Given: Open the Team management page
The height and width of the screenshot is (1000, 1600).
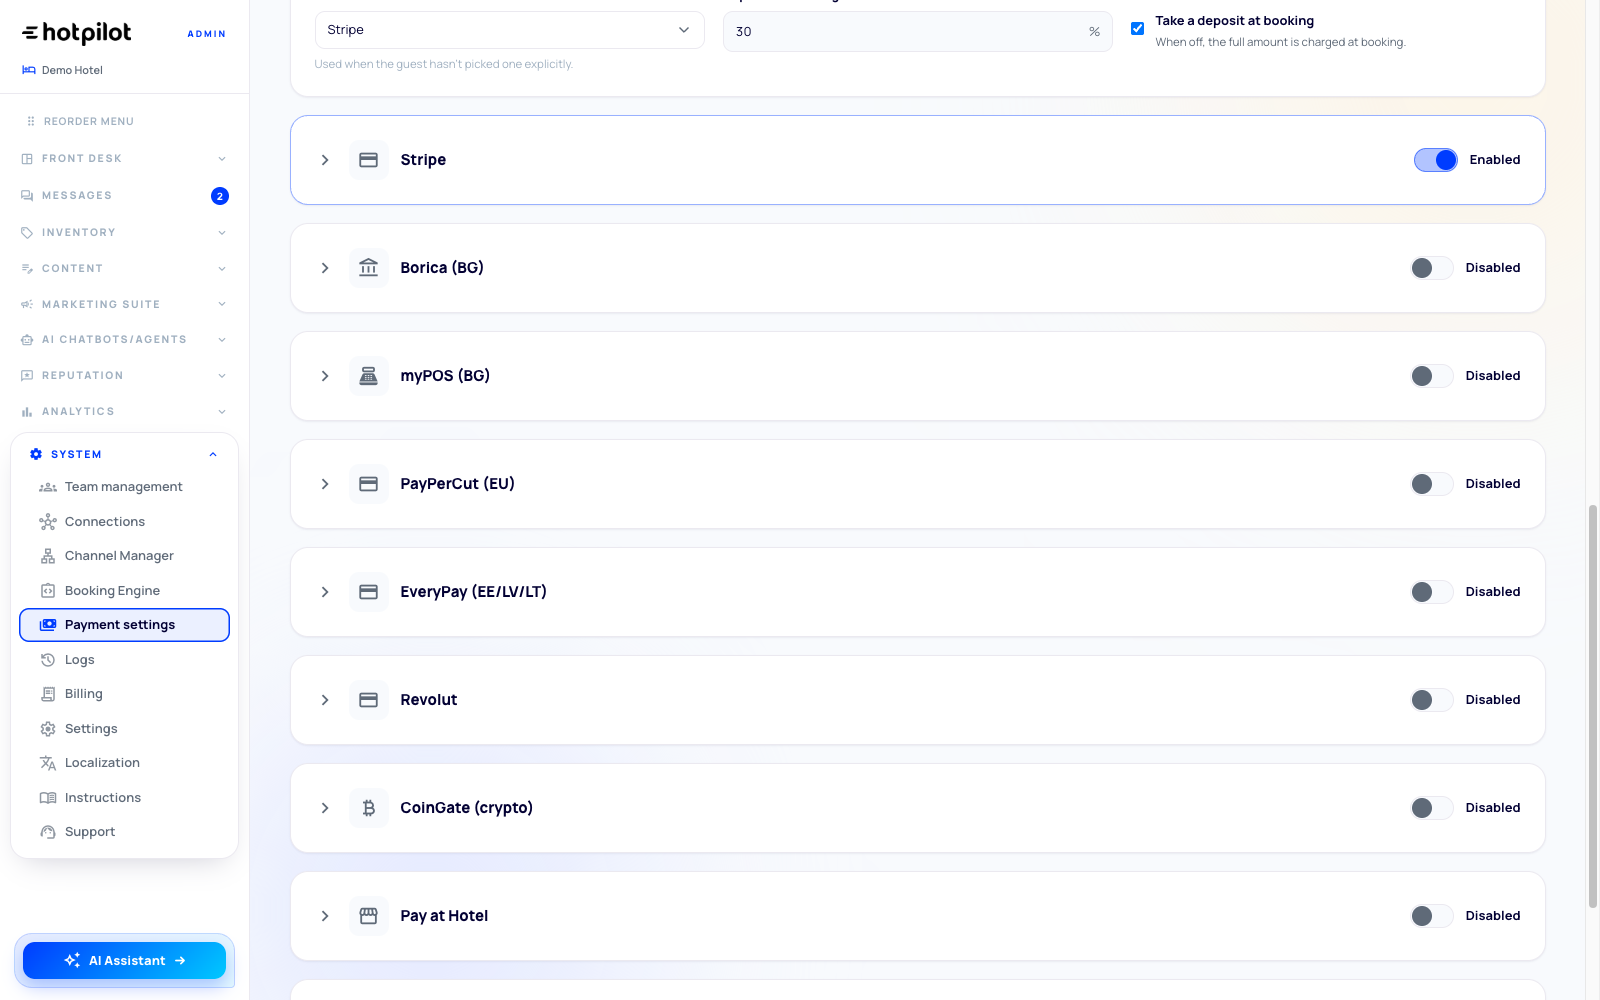Looking at the screenshot, I should (x=124, y=487).
